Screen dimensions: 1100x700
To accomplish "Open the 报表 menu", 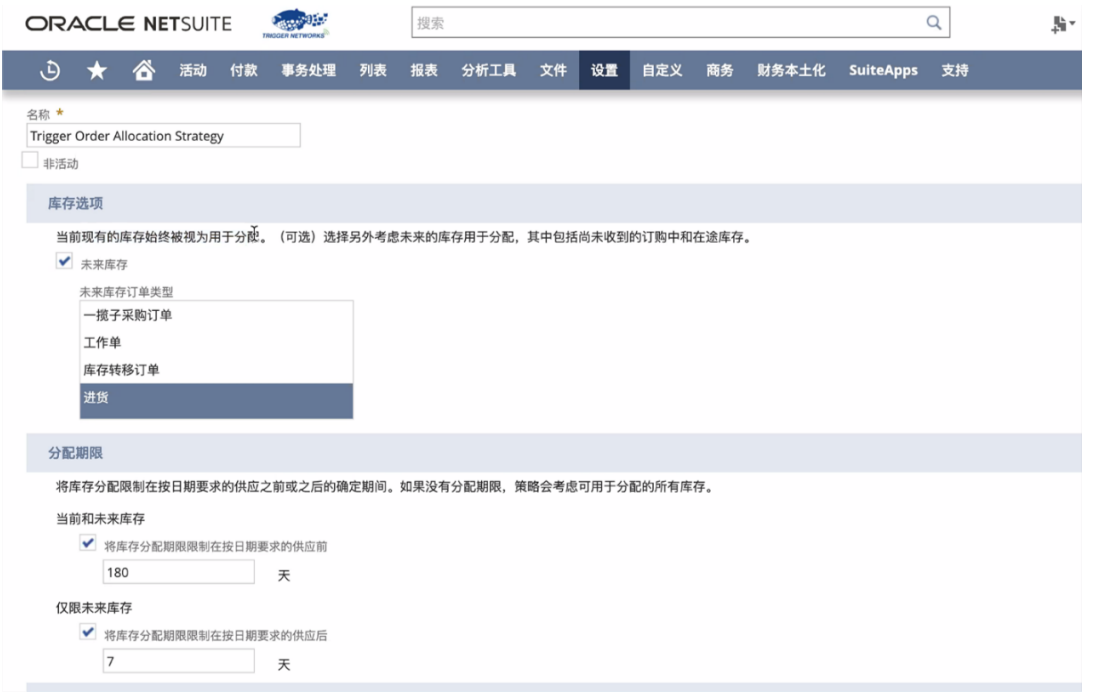I will click(x=424, y=70).
